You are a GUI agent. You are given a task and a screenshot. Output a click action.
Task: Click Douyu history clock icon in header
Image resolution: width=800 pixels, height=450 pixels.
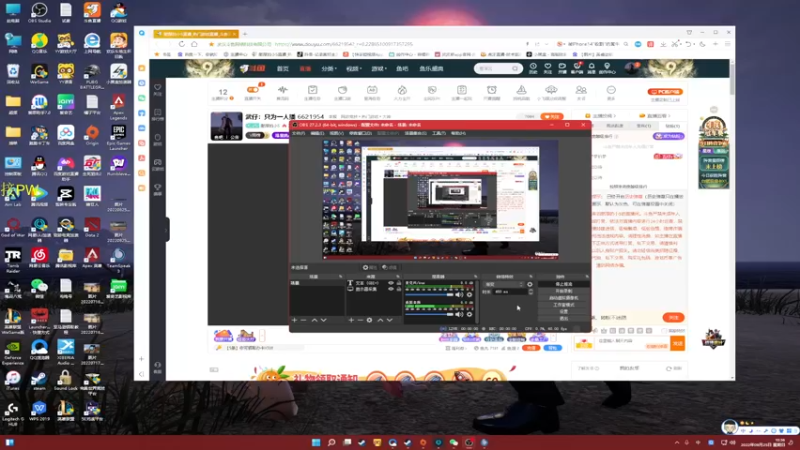(533, 68)
